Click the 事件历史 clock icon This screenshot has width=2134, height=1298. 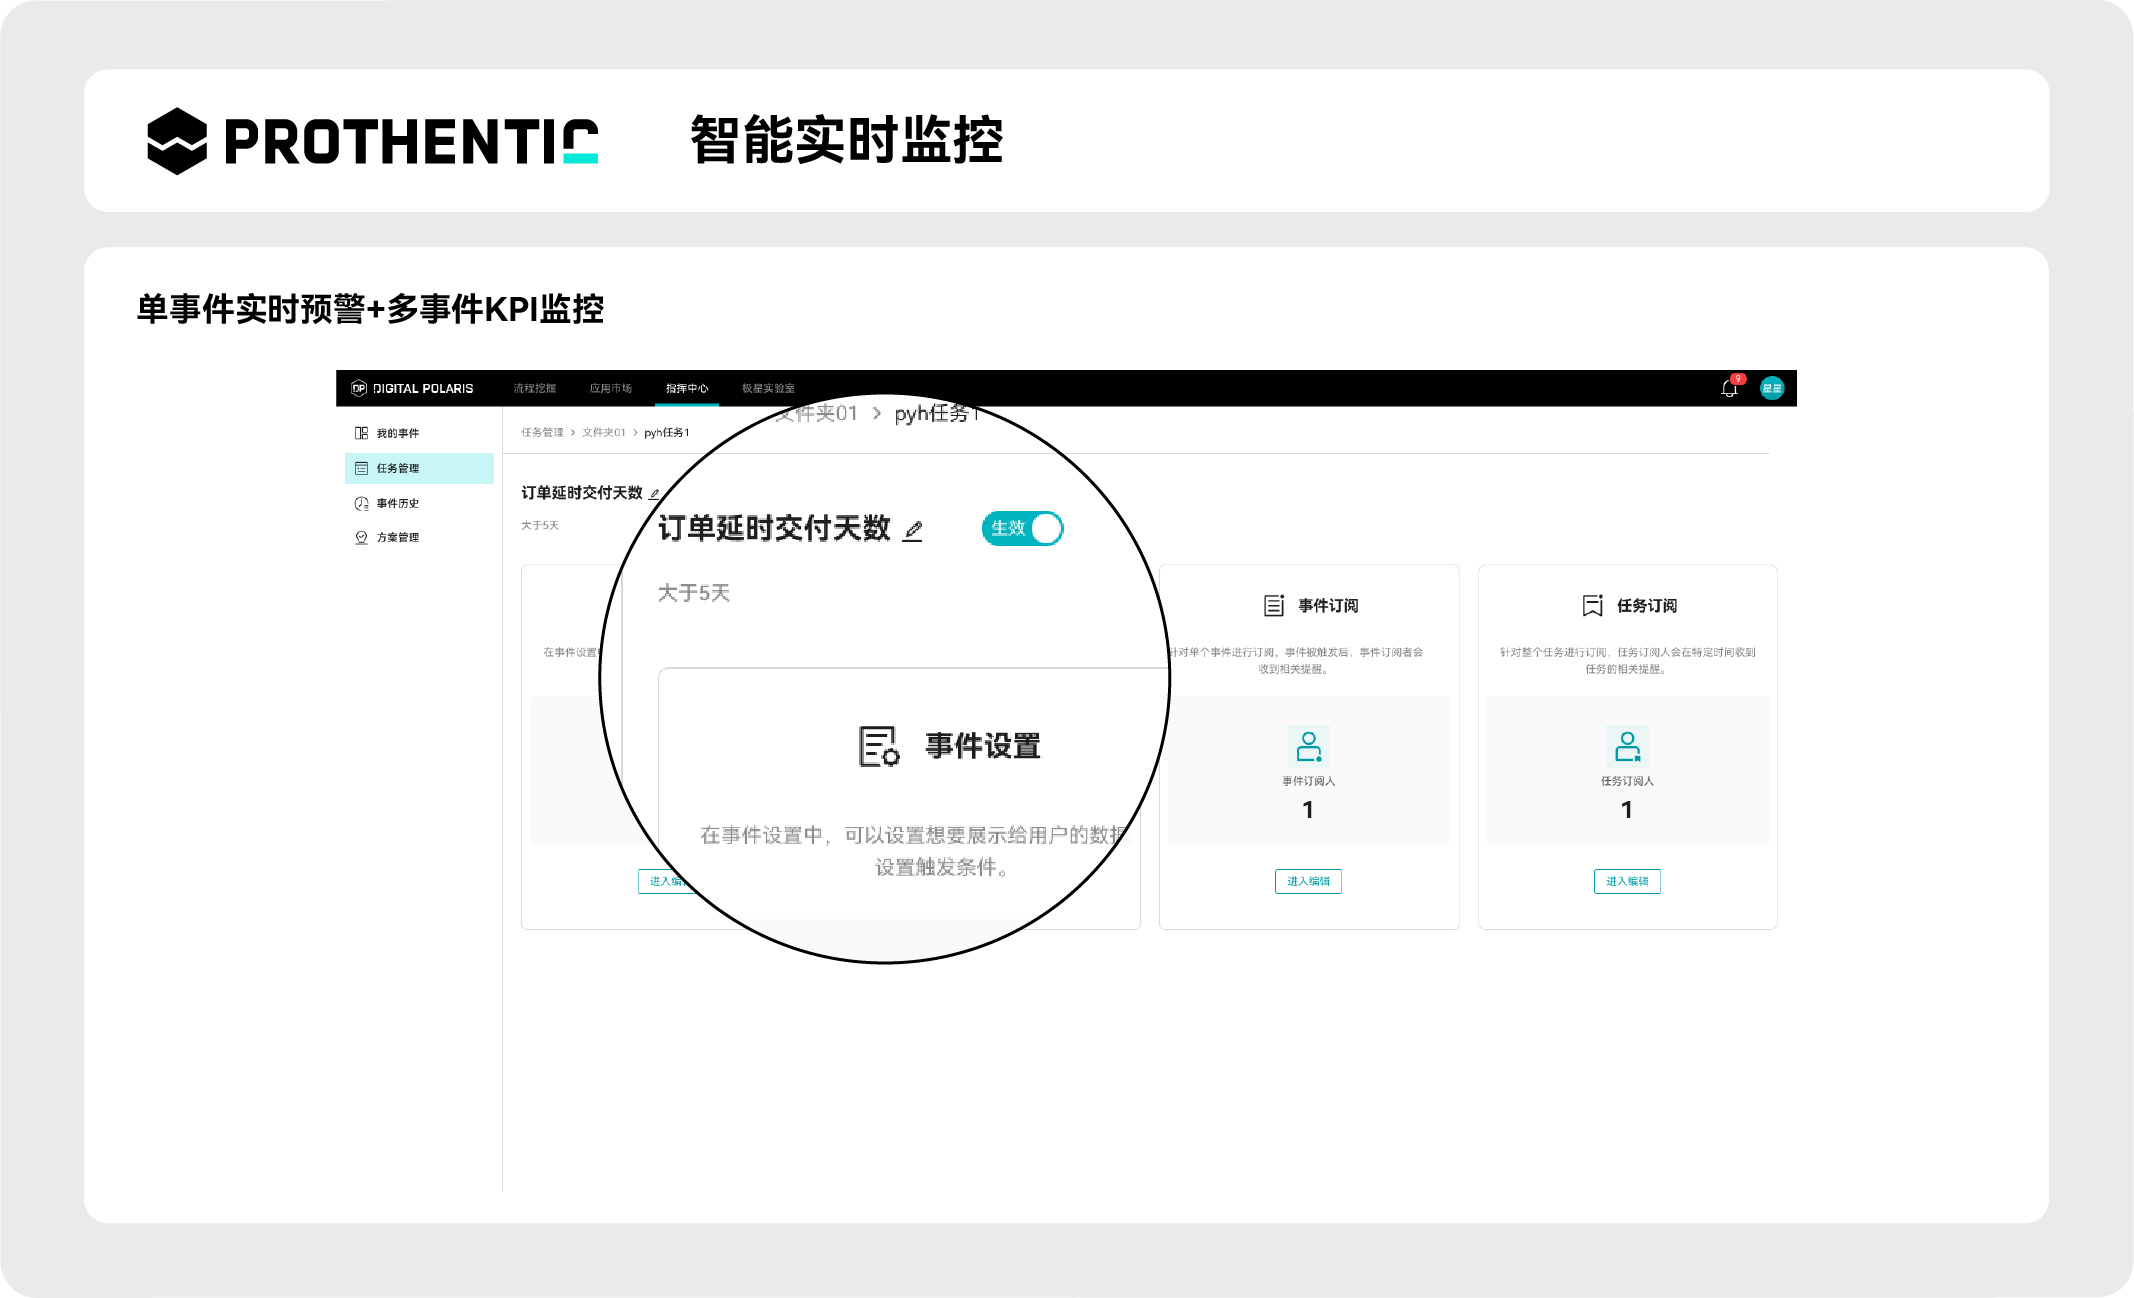(x=361, y=503)
